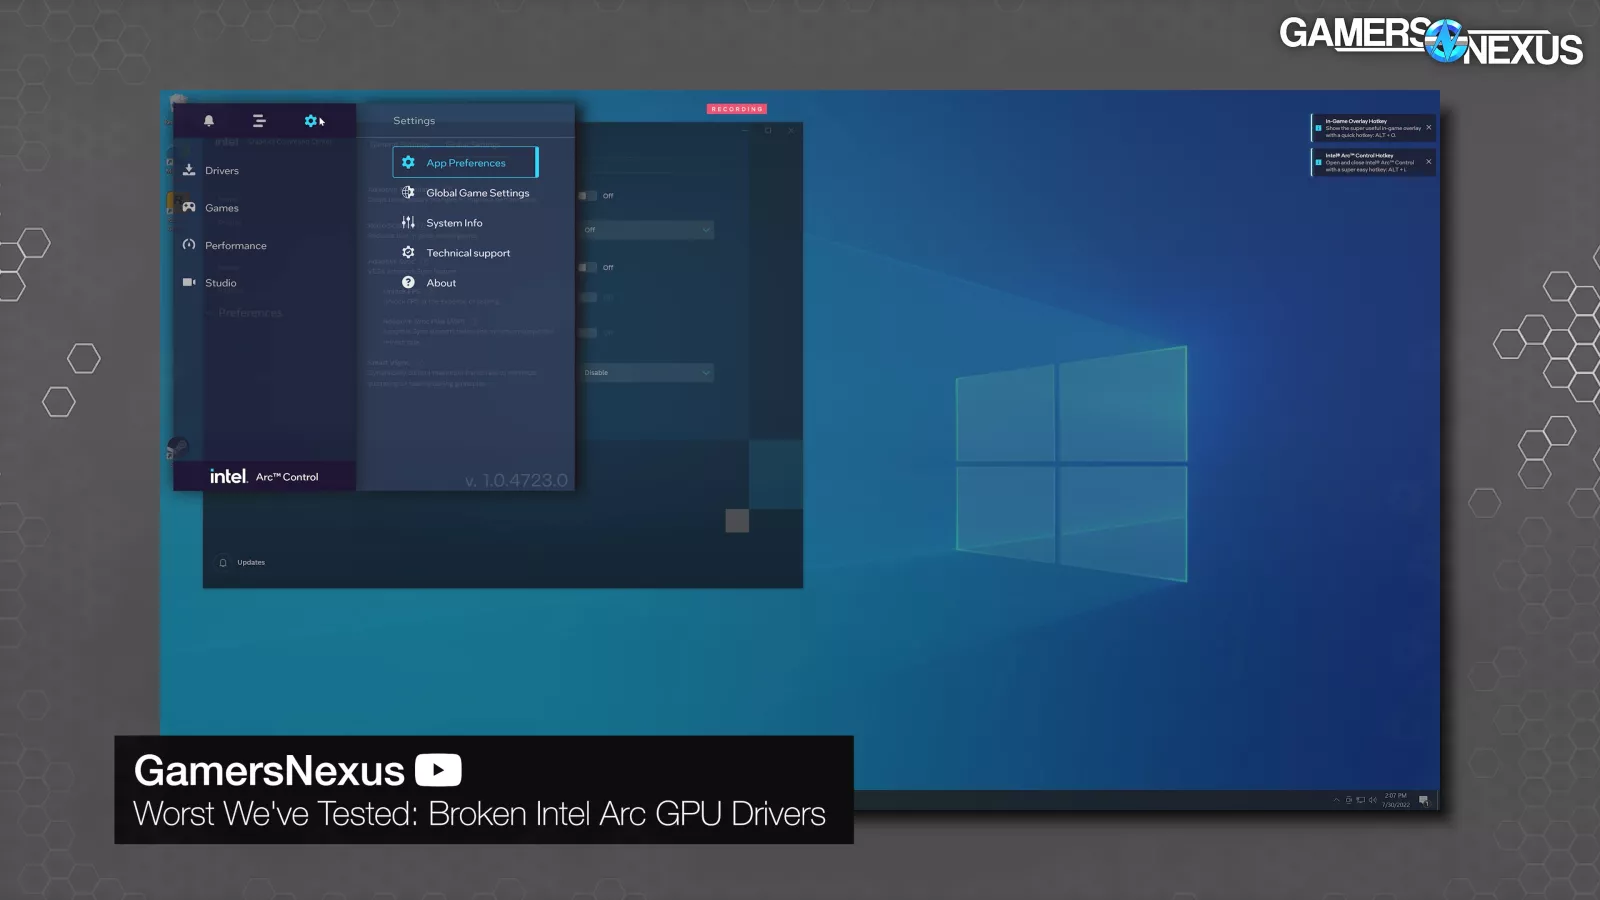The image size is (1600, 900).
Task: Go to the Performance section
Action: 235,246
